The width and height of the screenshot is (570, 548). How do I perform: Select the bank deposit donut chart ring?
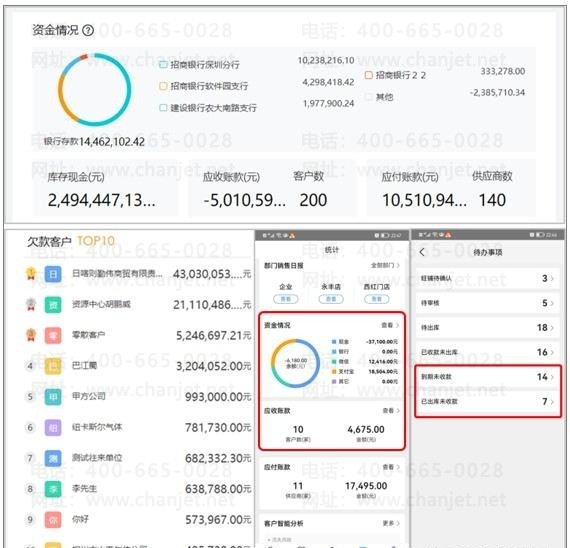(x=95, y=89)
